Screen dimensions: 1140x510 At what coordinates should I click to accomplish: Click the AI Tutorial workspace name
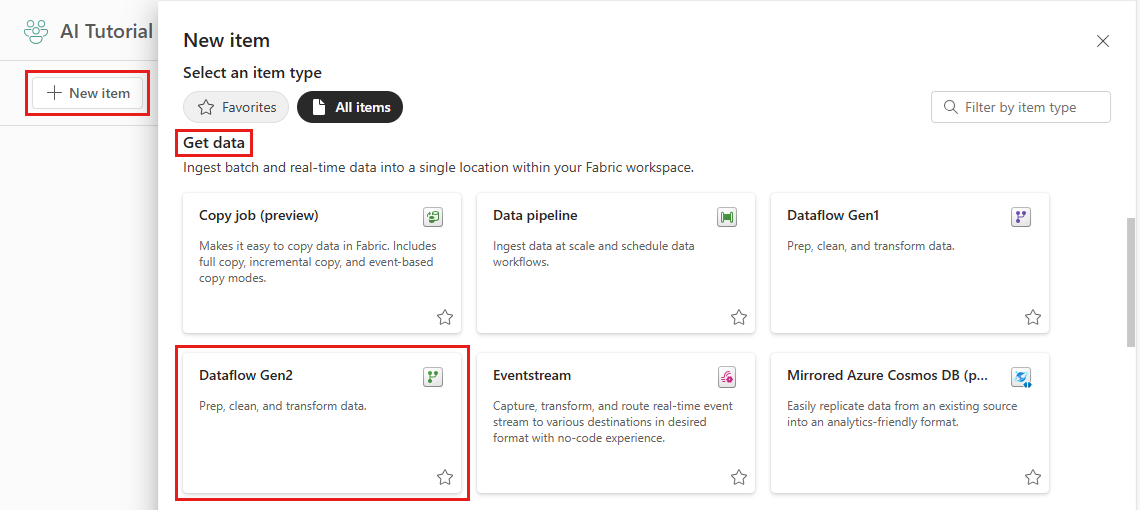coord(106,31)
